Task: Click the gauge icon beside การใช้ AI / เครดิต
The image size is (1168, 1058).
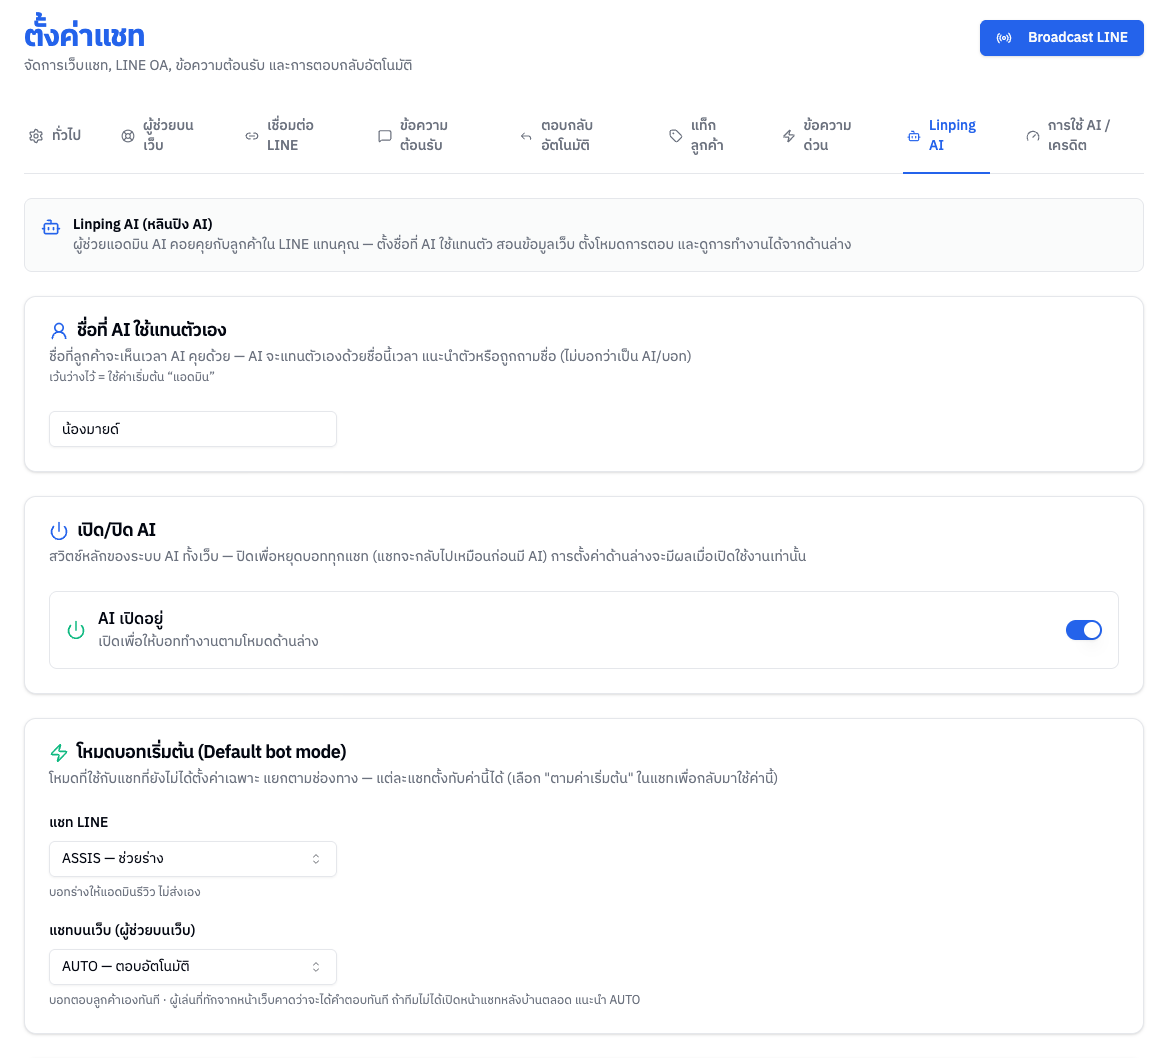Action: [1032, 136]
